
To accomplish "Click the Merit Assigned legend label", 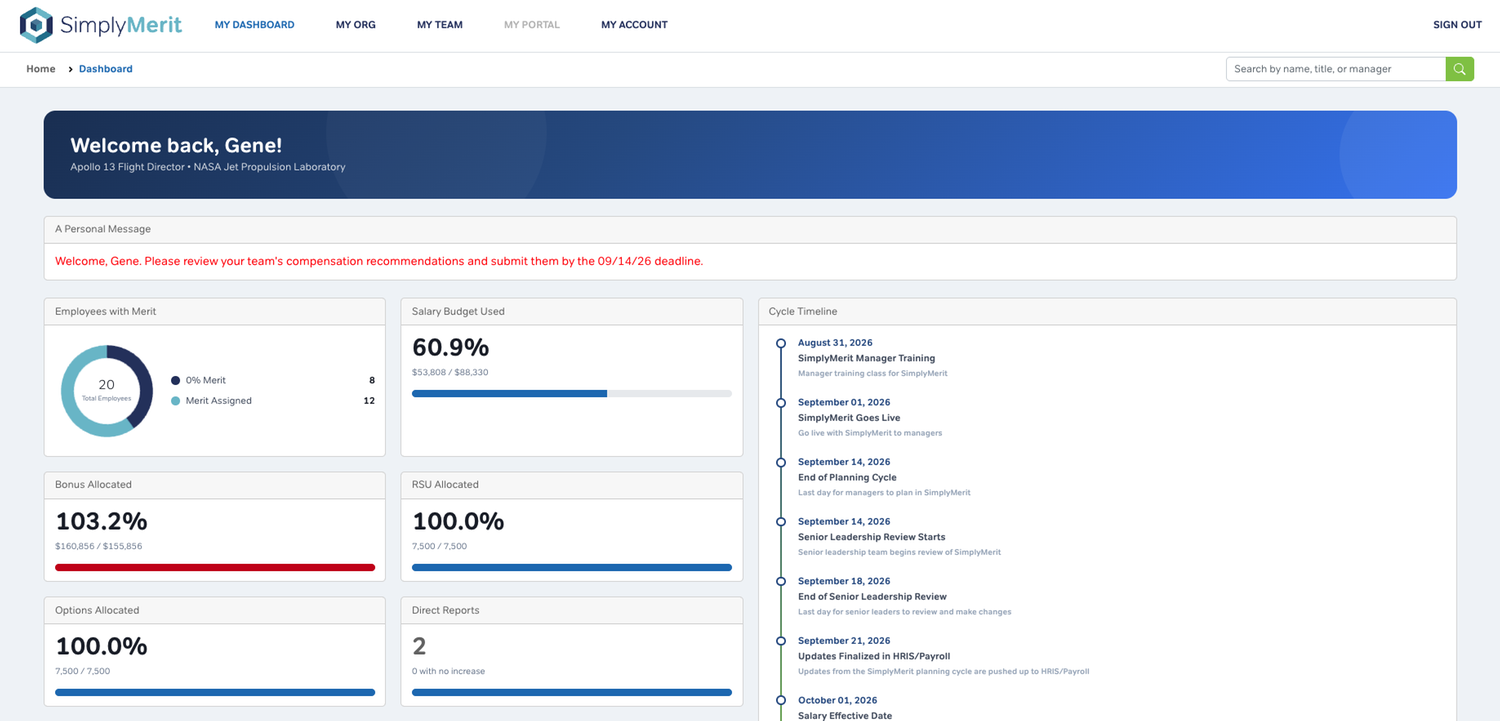I will click(219, 401).
